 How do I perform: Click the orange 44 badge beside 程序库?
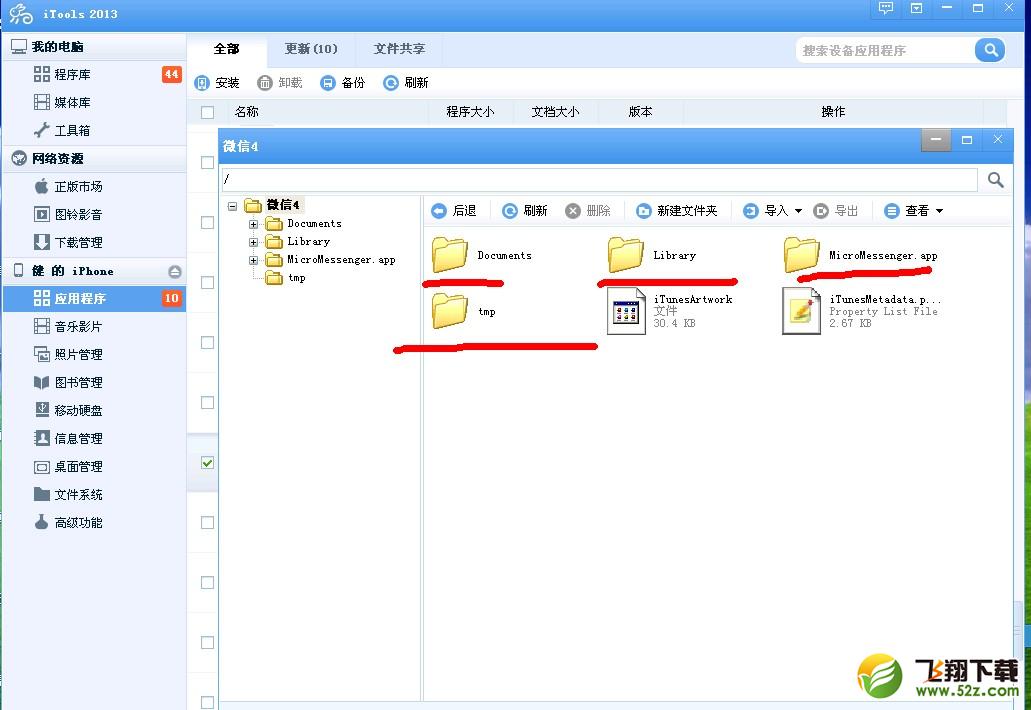click(172, 74)
